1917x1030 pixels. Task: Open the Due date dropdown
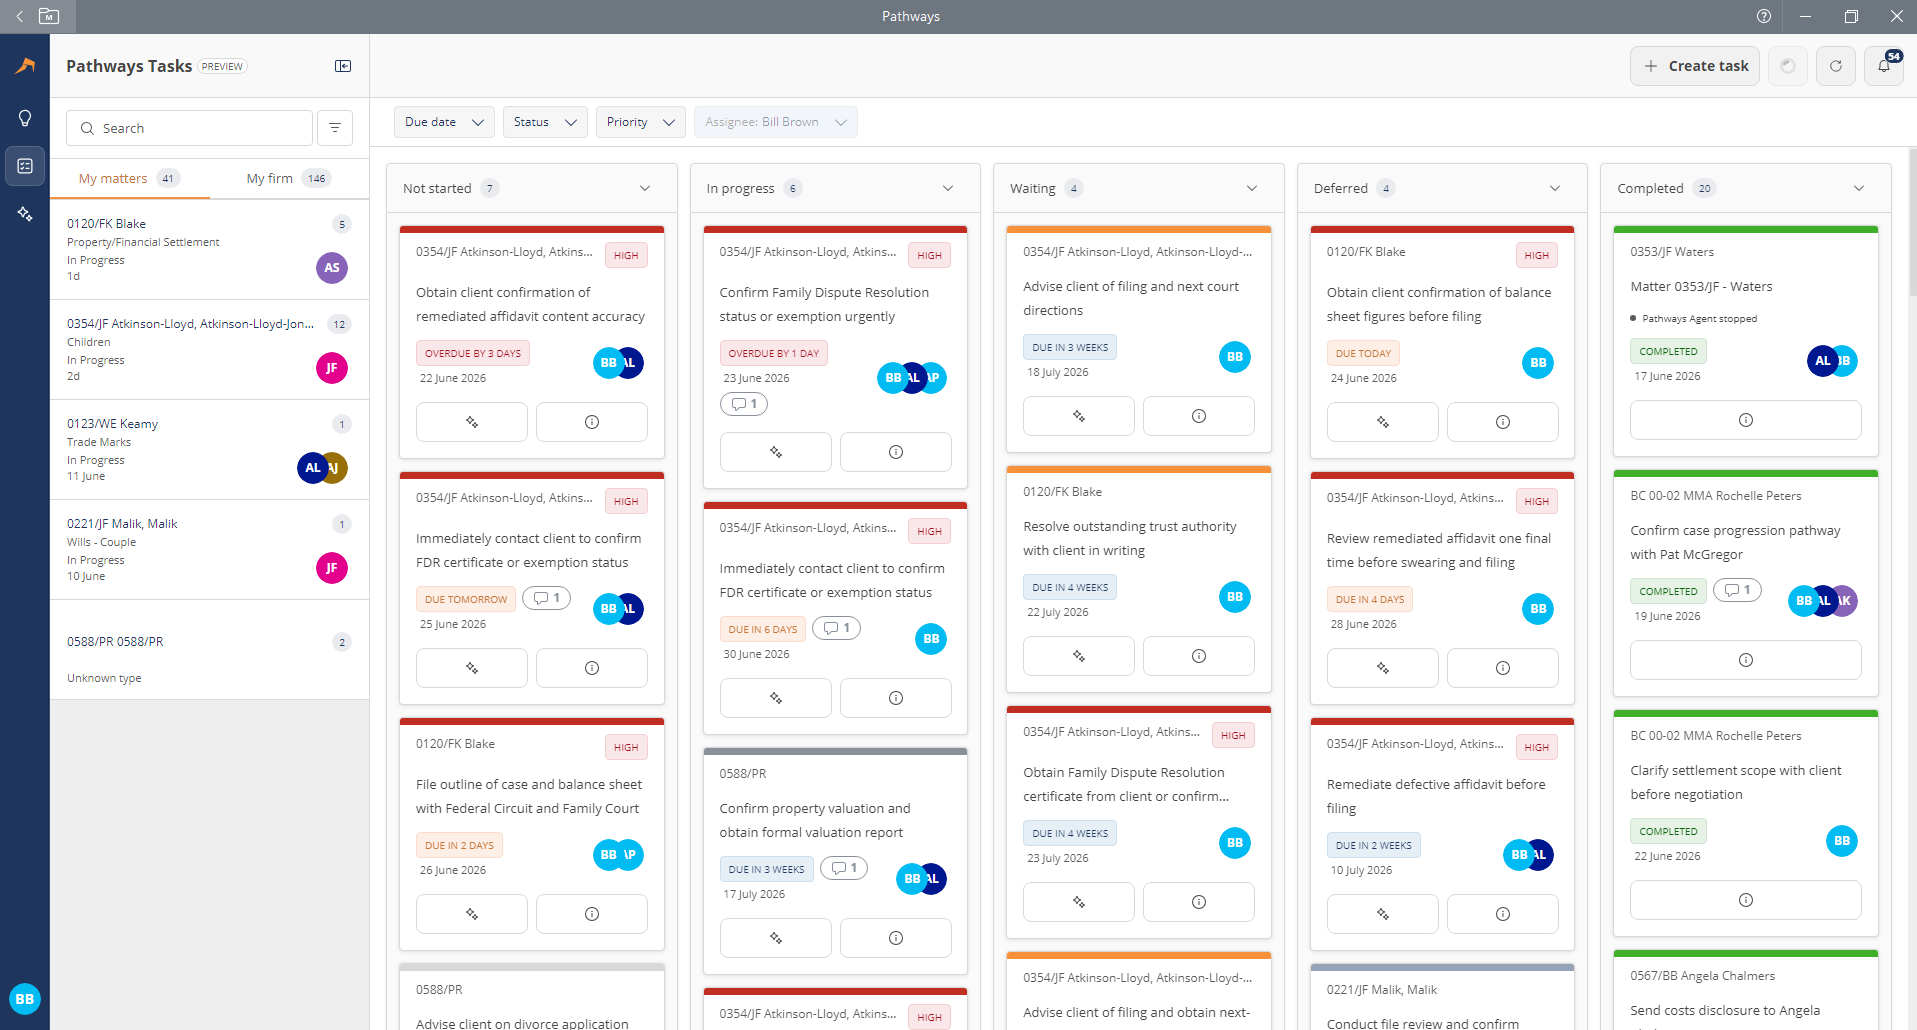tap(444, 122)
